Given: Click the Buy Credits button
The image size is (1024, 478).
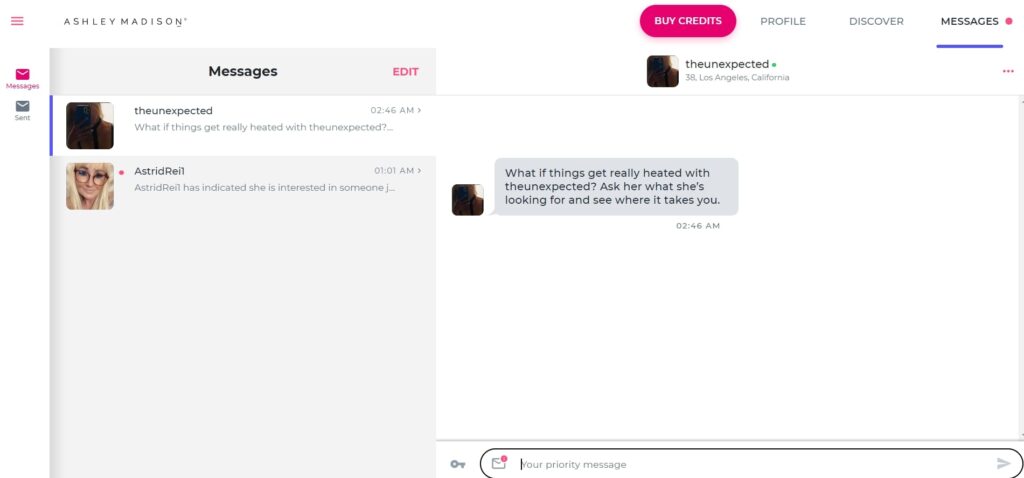Looking at the screenshot, I should click(x=688, y=21).
